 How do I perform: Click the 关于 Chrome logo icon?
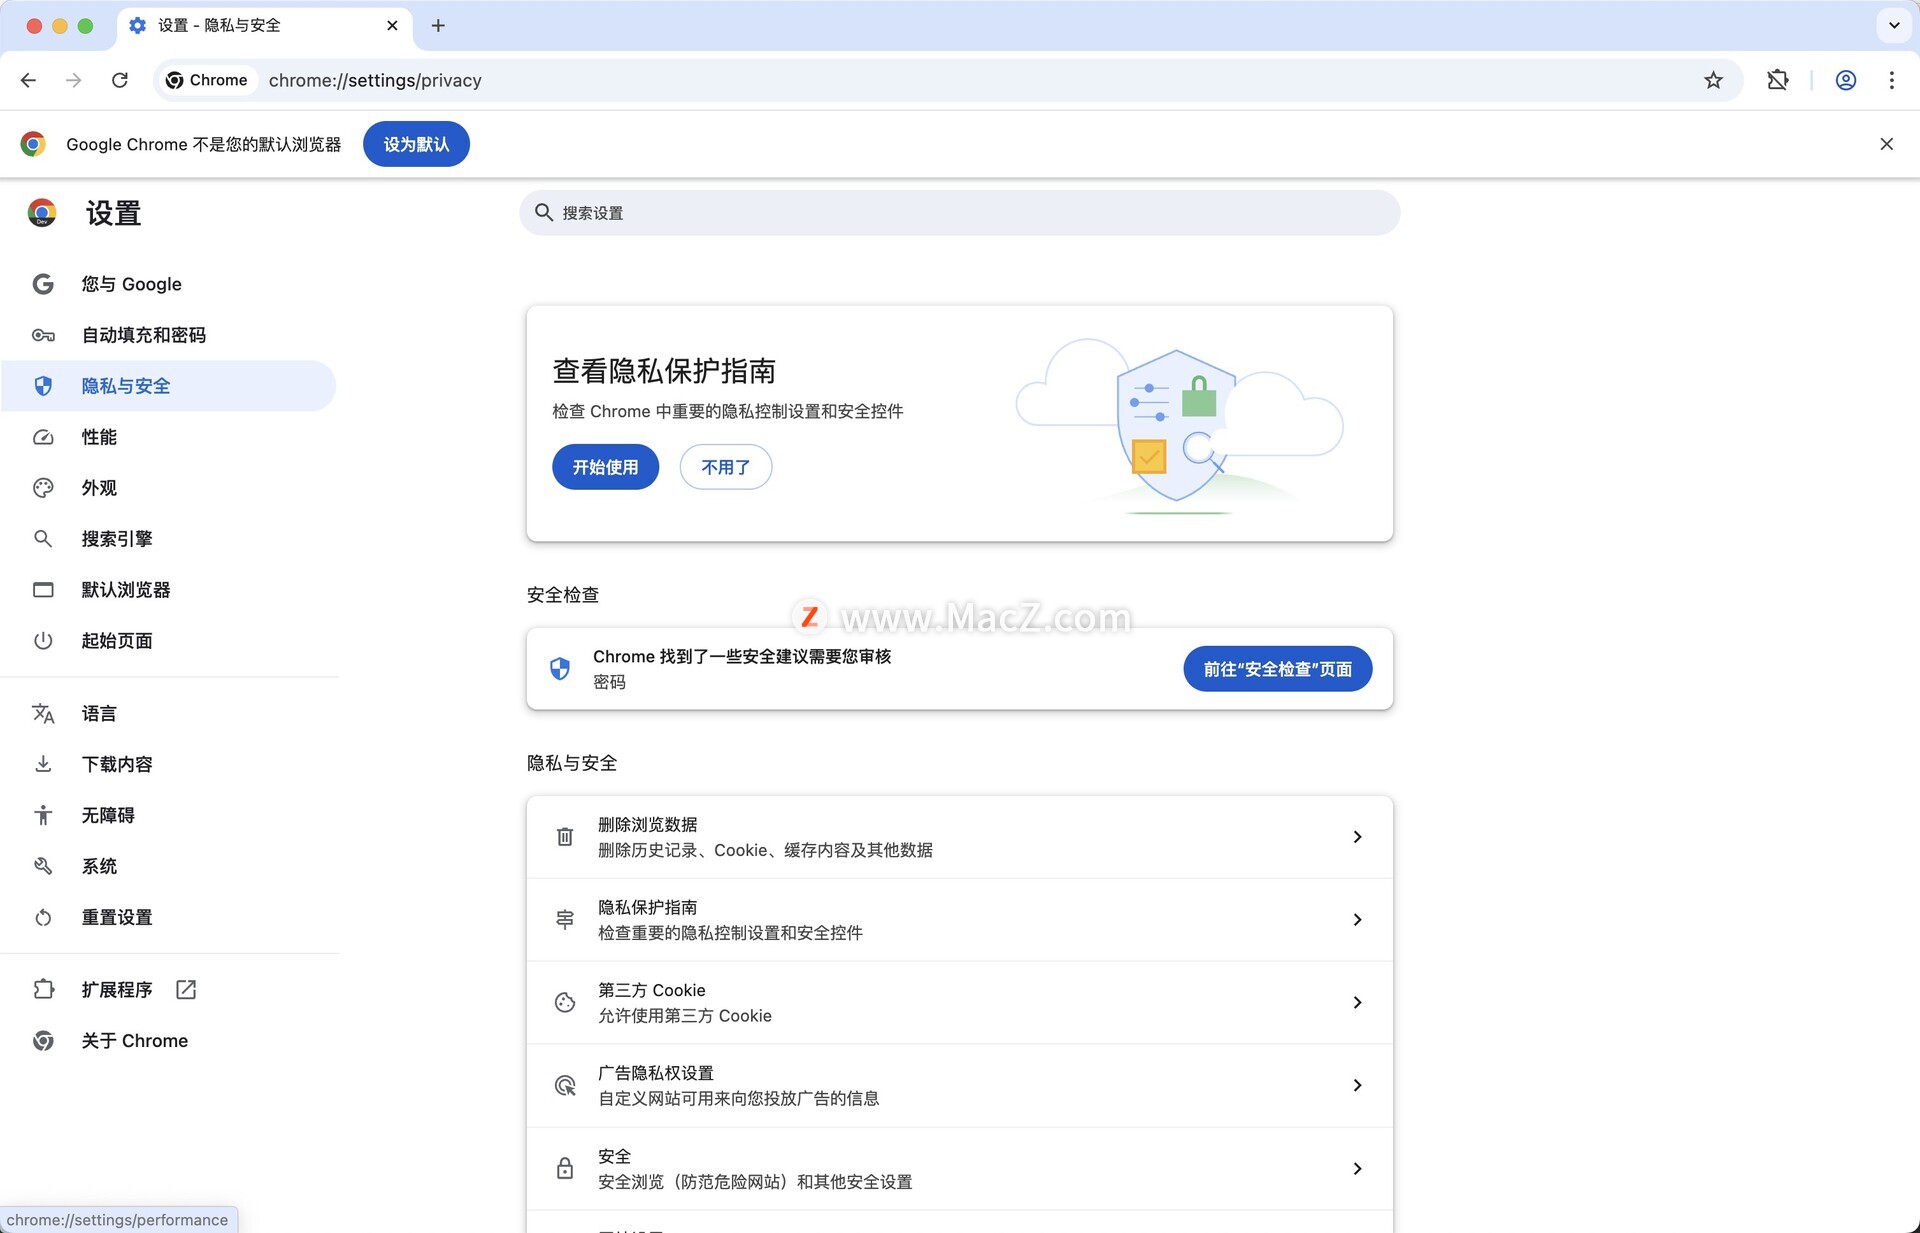pyautogui.click(x=43, y=1040)
